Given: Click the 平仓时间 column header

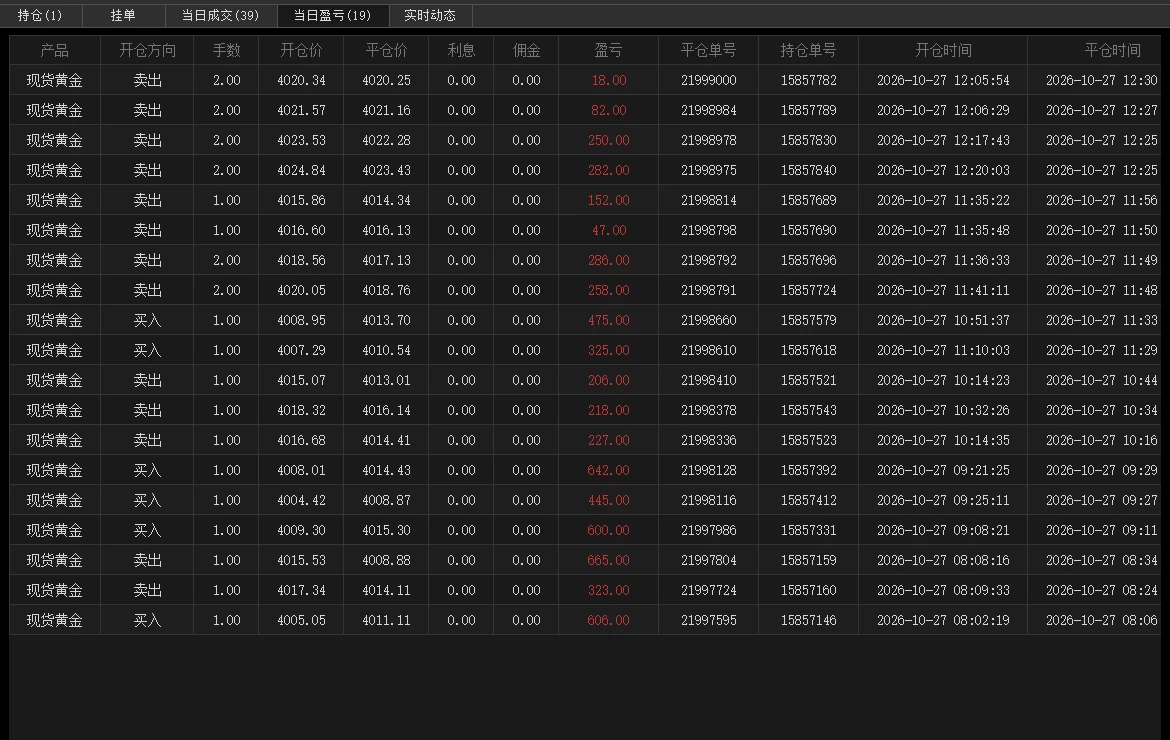Looking at the screenshot, I should click(x=1112, y=50).
